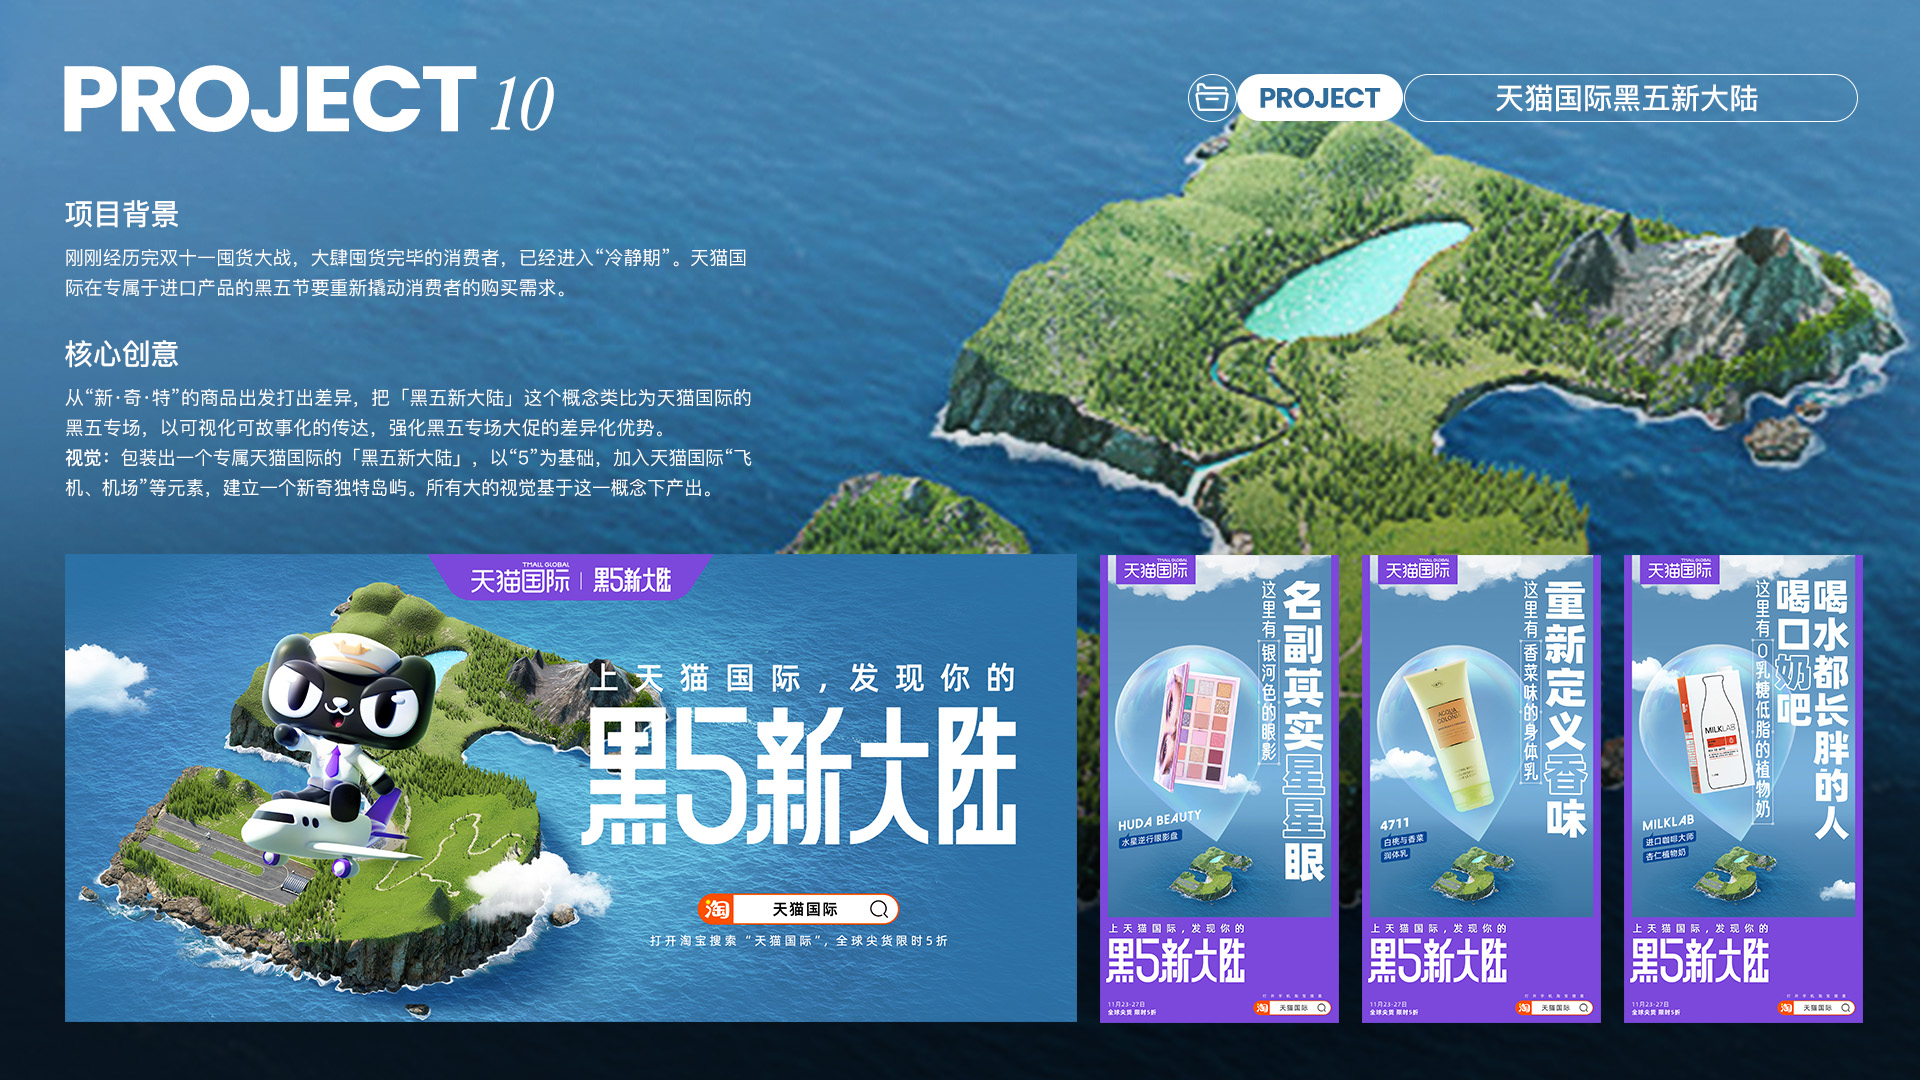The height and width of the screenshot is (1080, 1920).
Task: Click the 名副其实星星眼 vertical headline
Action: (1304, 731)
